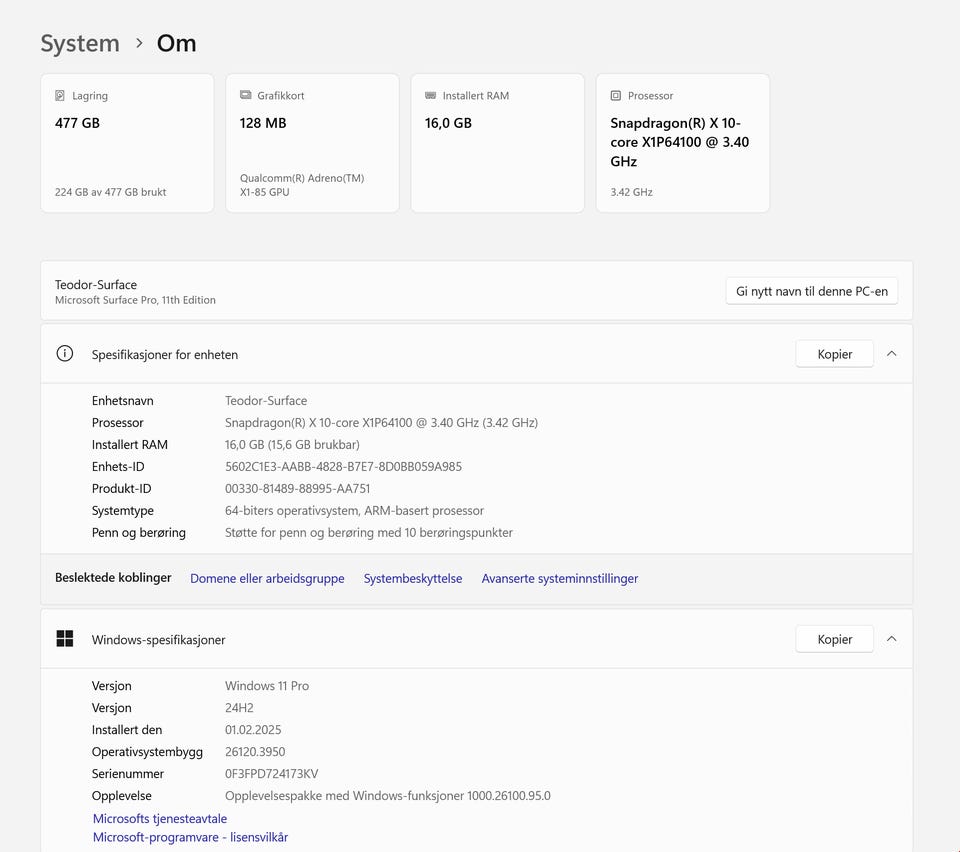This screenshot has height=852, width=960.
Task: Open the Systembeskyttelse link
Action: [413, 579]
